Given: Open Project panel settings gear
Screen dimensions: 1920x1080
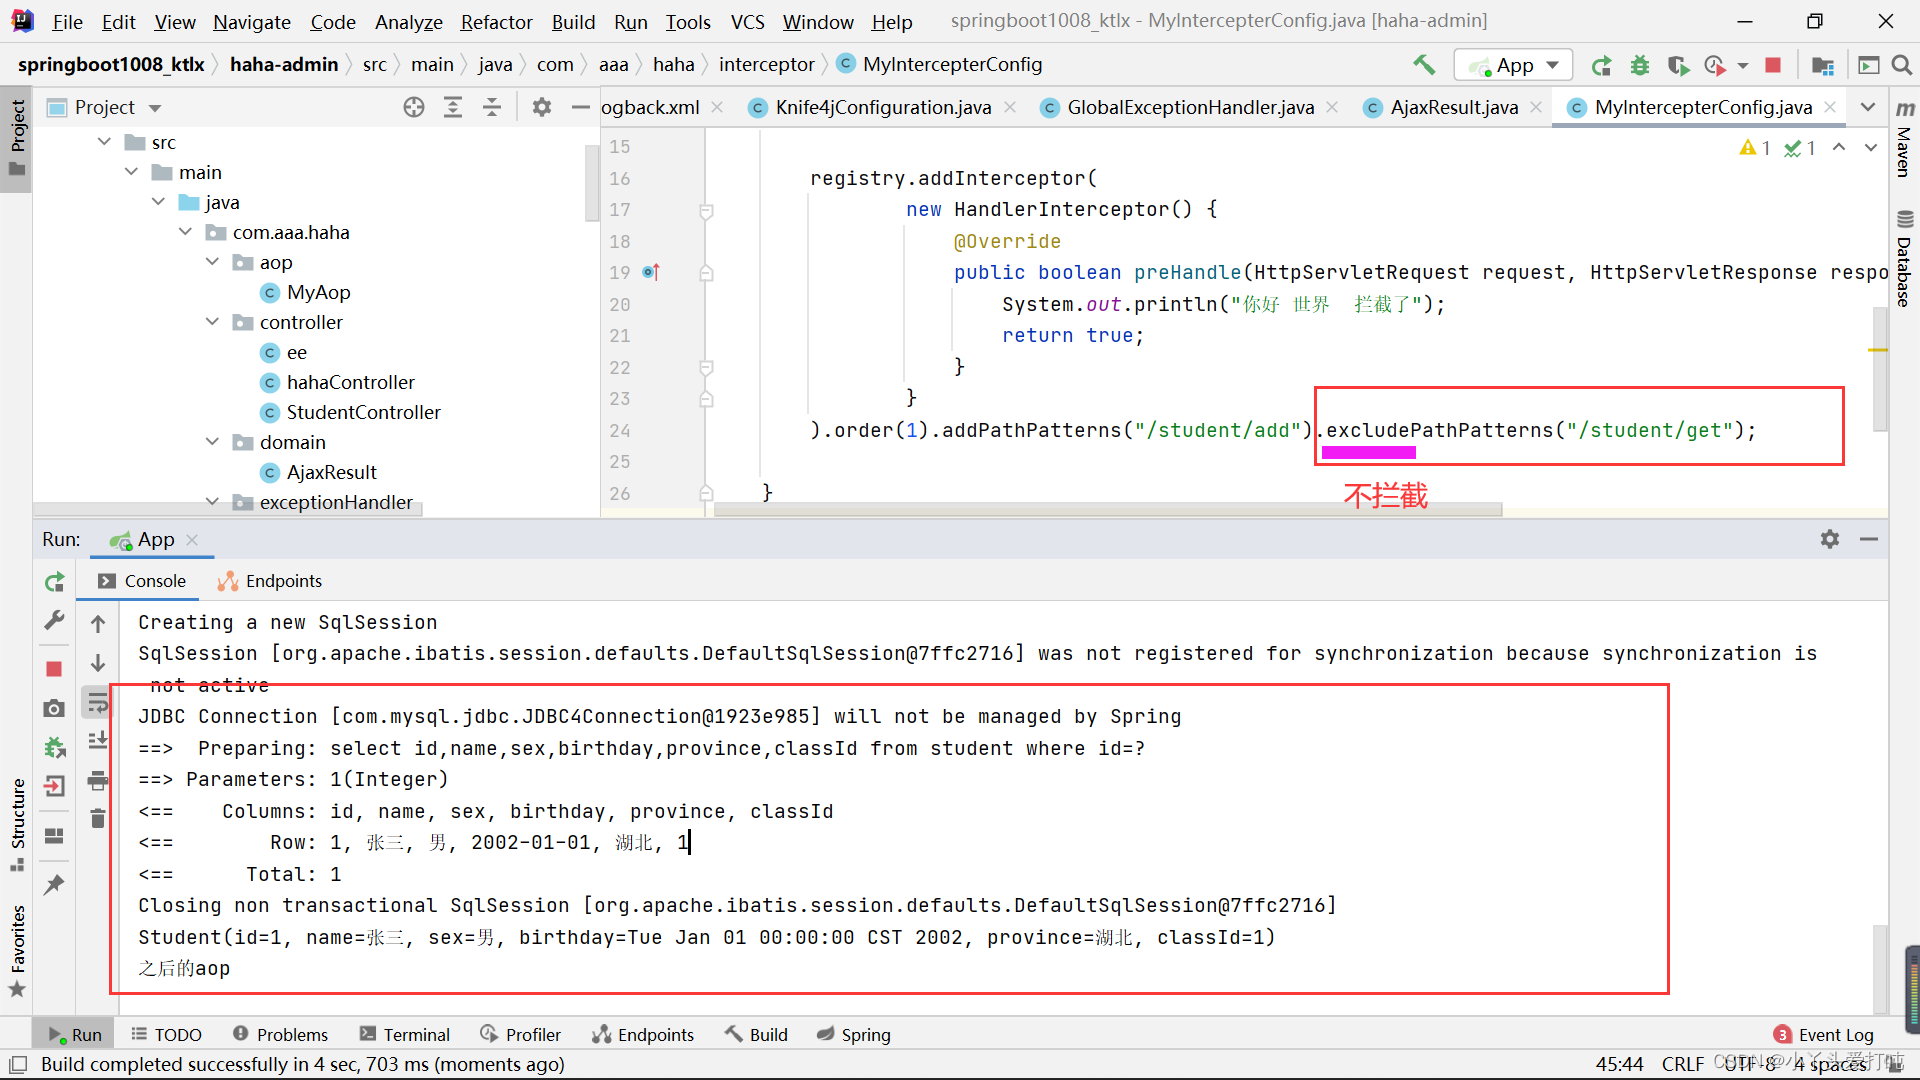Looking at the screenshot, I should pyautogui.click(x=542, y=107).
